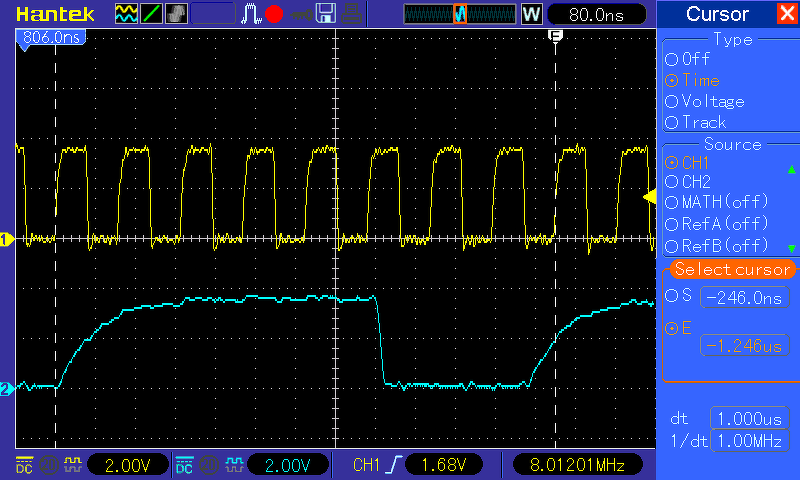The image size is (800, 480).
Task: Click the pulse trigger icon in toolbar
Action: pyautogui.click(x=251, y=14)
